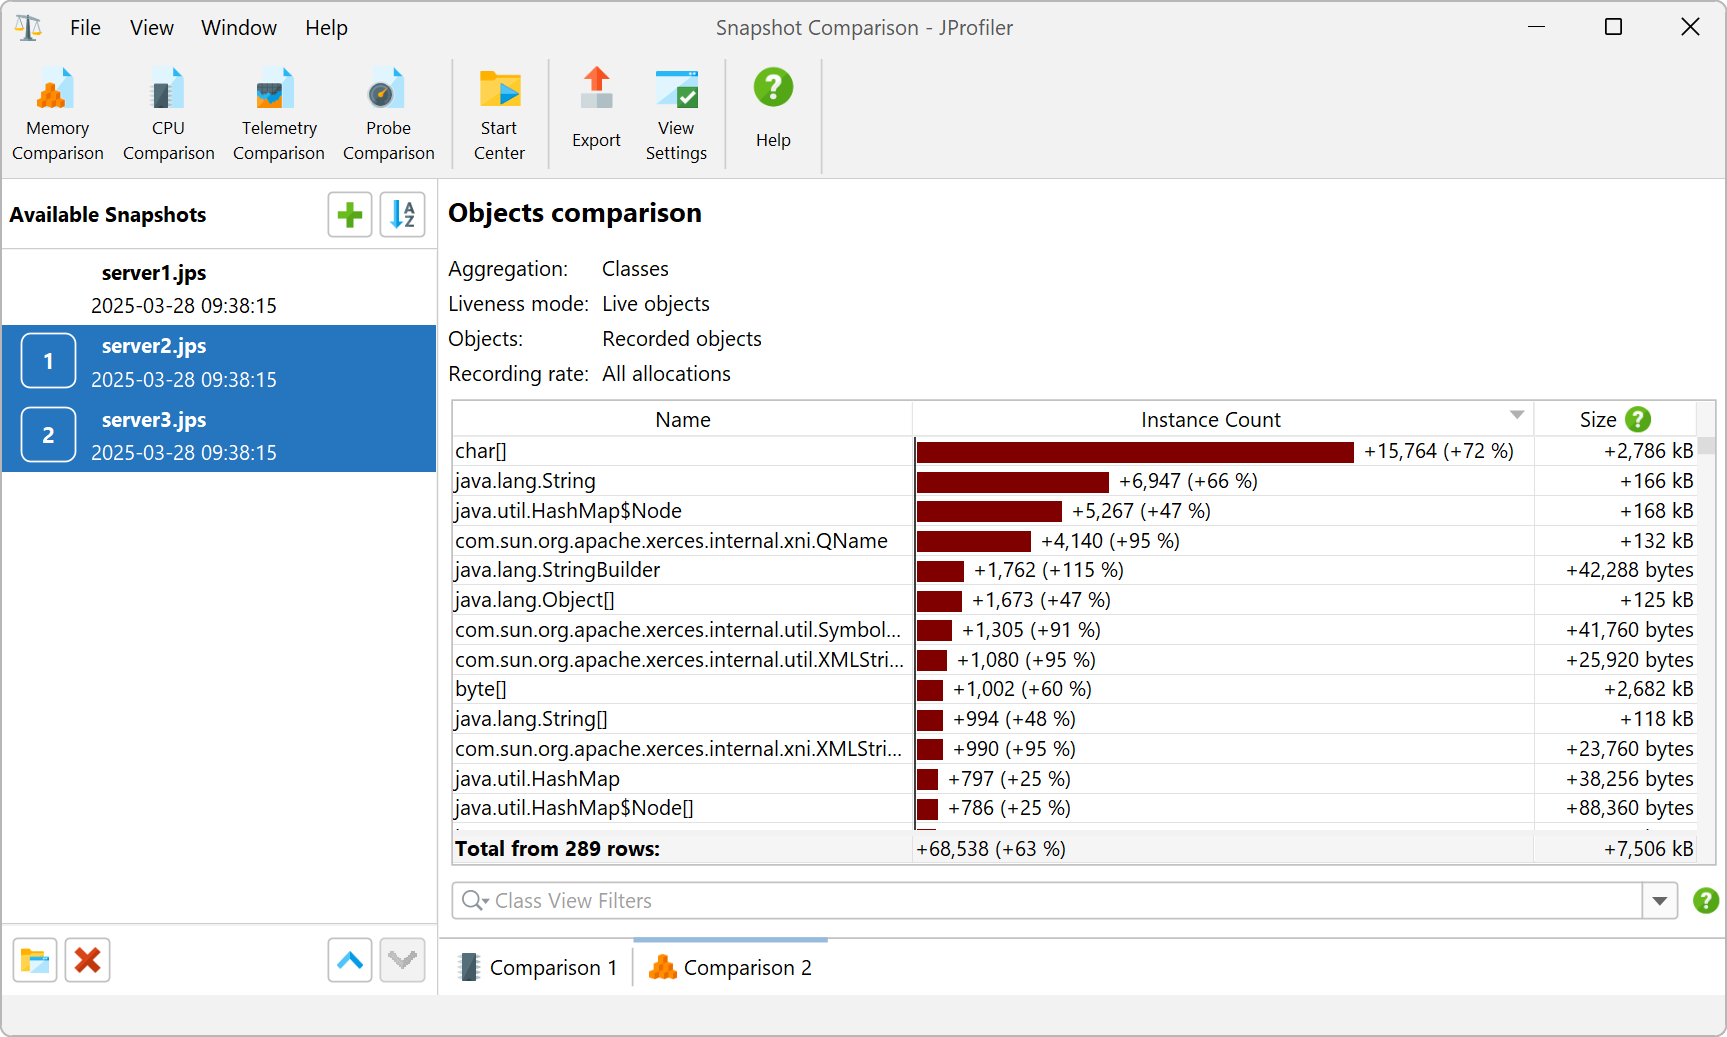Click the +42,288 bytes size cell
Image resolution: width=1727 pixels, height=1037 pixels.
[x=1630, y=570]
